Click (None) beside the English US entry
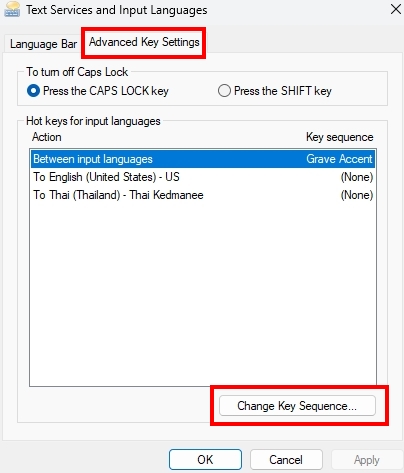 pos(357,177)
